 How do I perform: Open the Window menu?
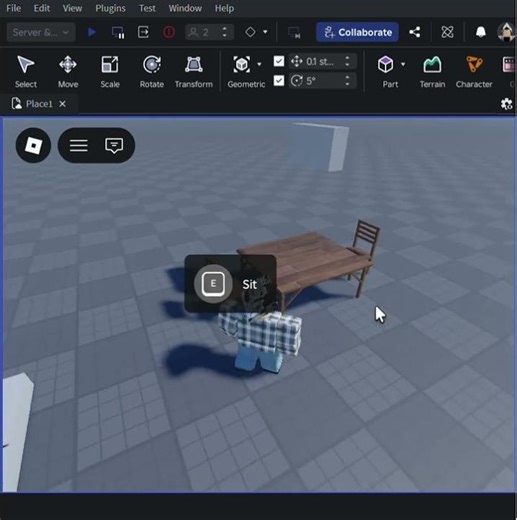185,8
